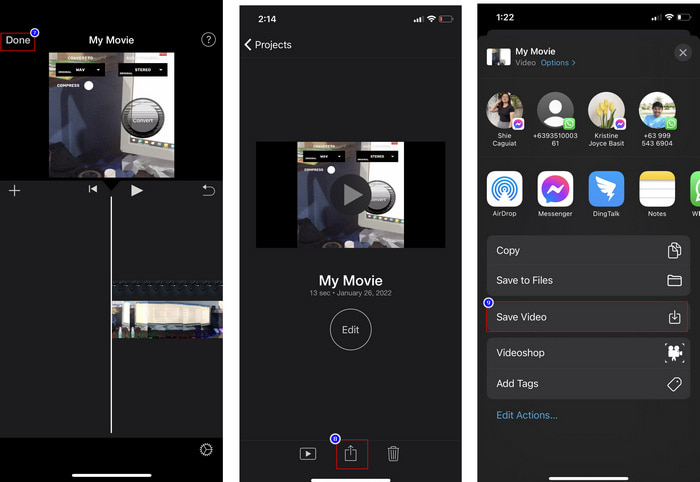Screen dimensions: 700x482
Task: Open the help question mark icon
Action: (x=208, y=40)
